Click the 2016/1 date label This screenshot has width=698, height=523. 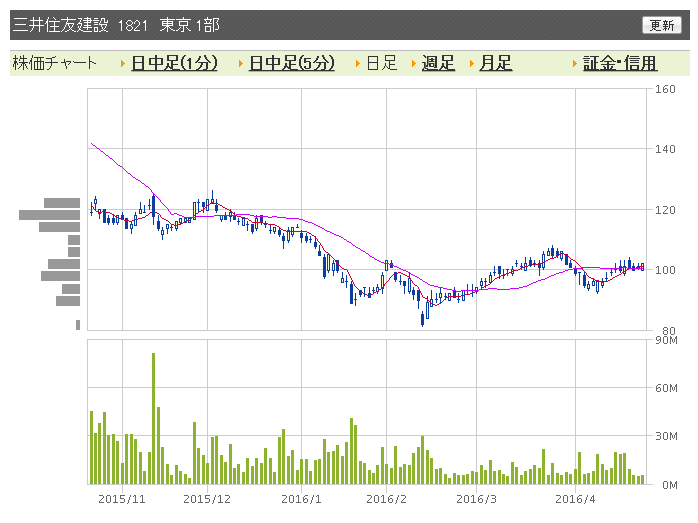pos(301,499)
